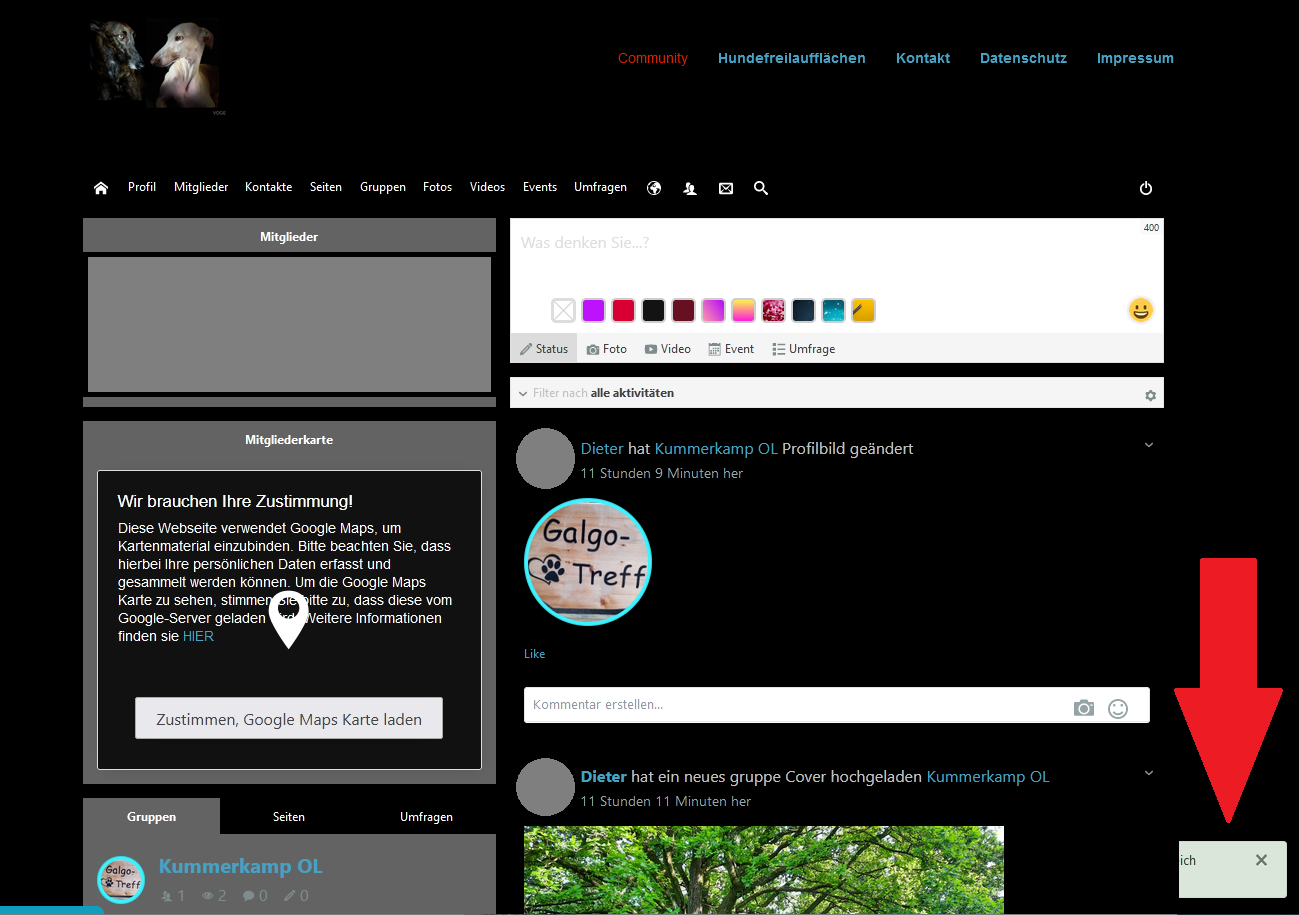Select the Foto post type tab
This screenshot has height=915, width=1299.
[607, 349]
